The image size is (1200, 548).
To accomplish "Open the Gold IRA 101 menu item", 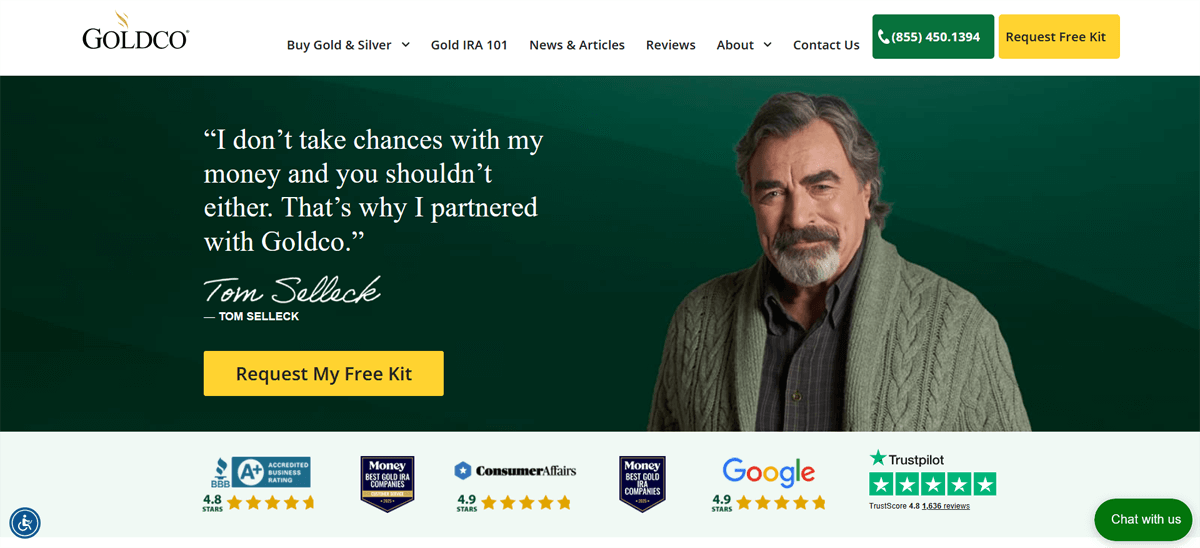I will (x=469, y=45).
